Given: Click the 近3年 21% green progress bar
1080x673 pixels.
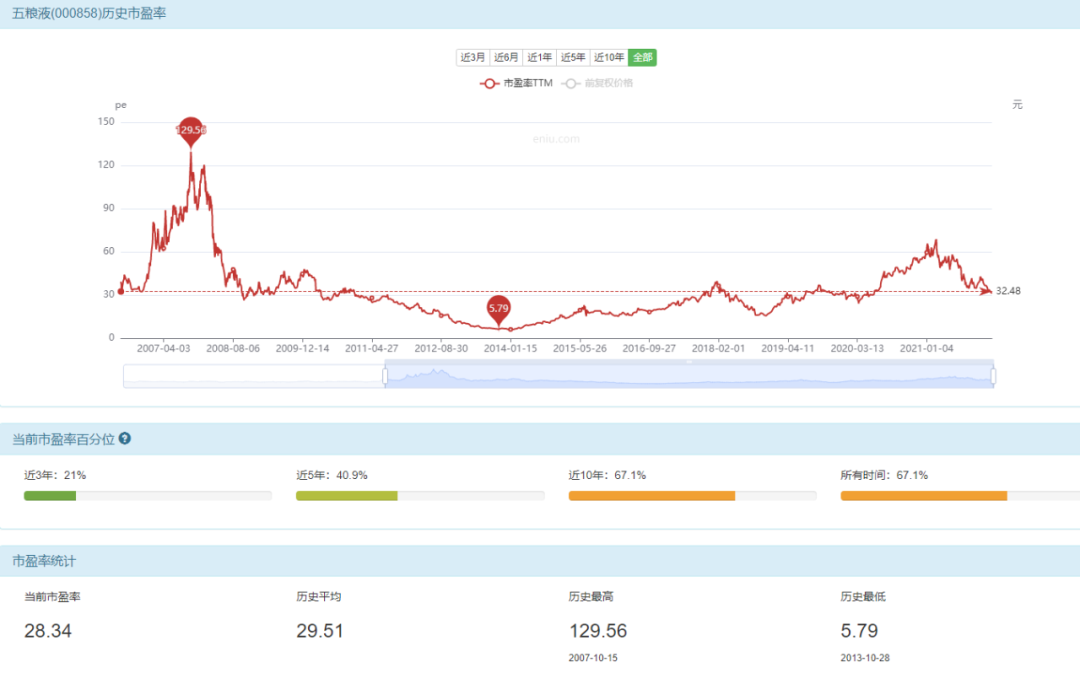Looking at the screenshot, I should click(x=50, y=495).
